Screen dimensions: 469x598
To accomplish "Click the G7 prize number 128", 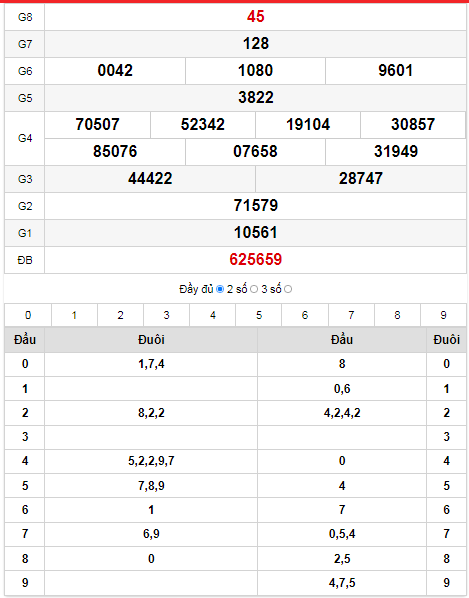I will point(256,43).
